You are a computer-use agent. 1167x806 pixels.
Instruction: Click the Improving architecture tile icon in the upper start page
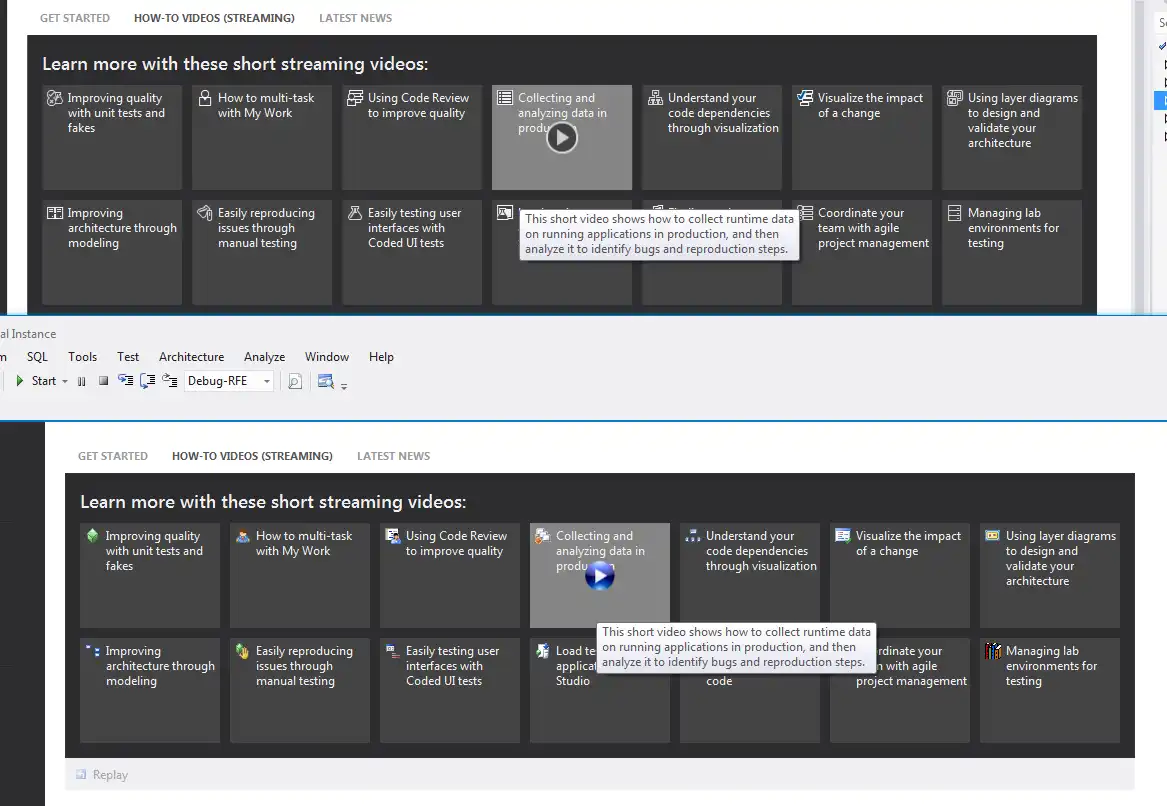tap(55, 213)
